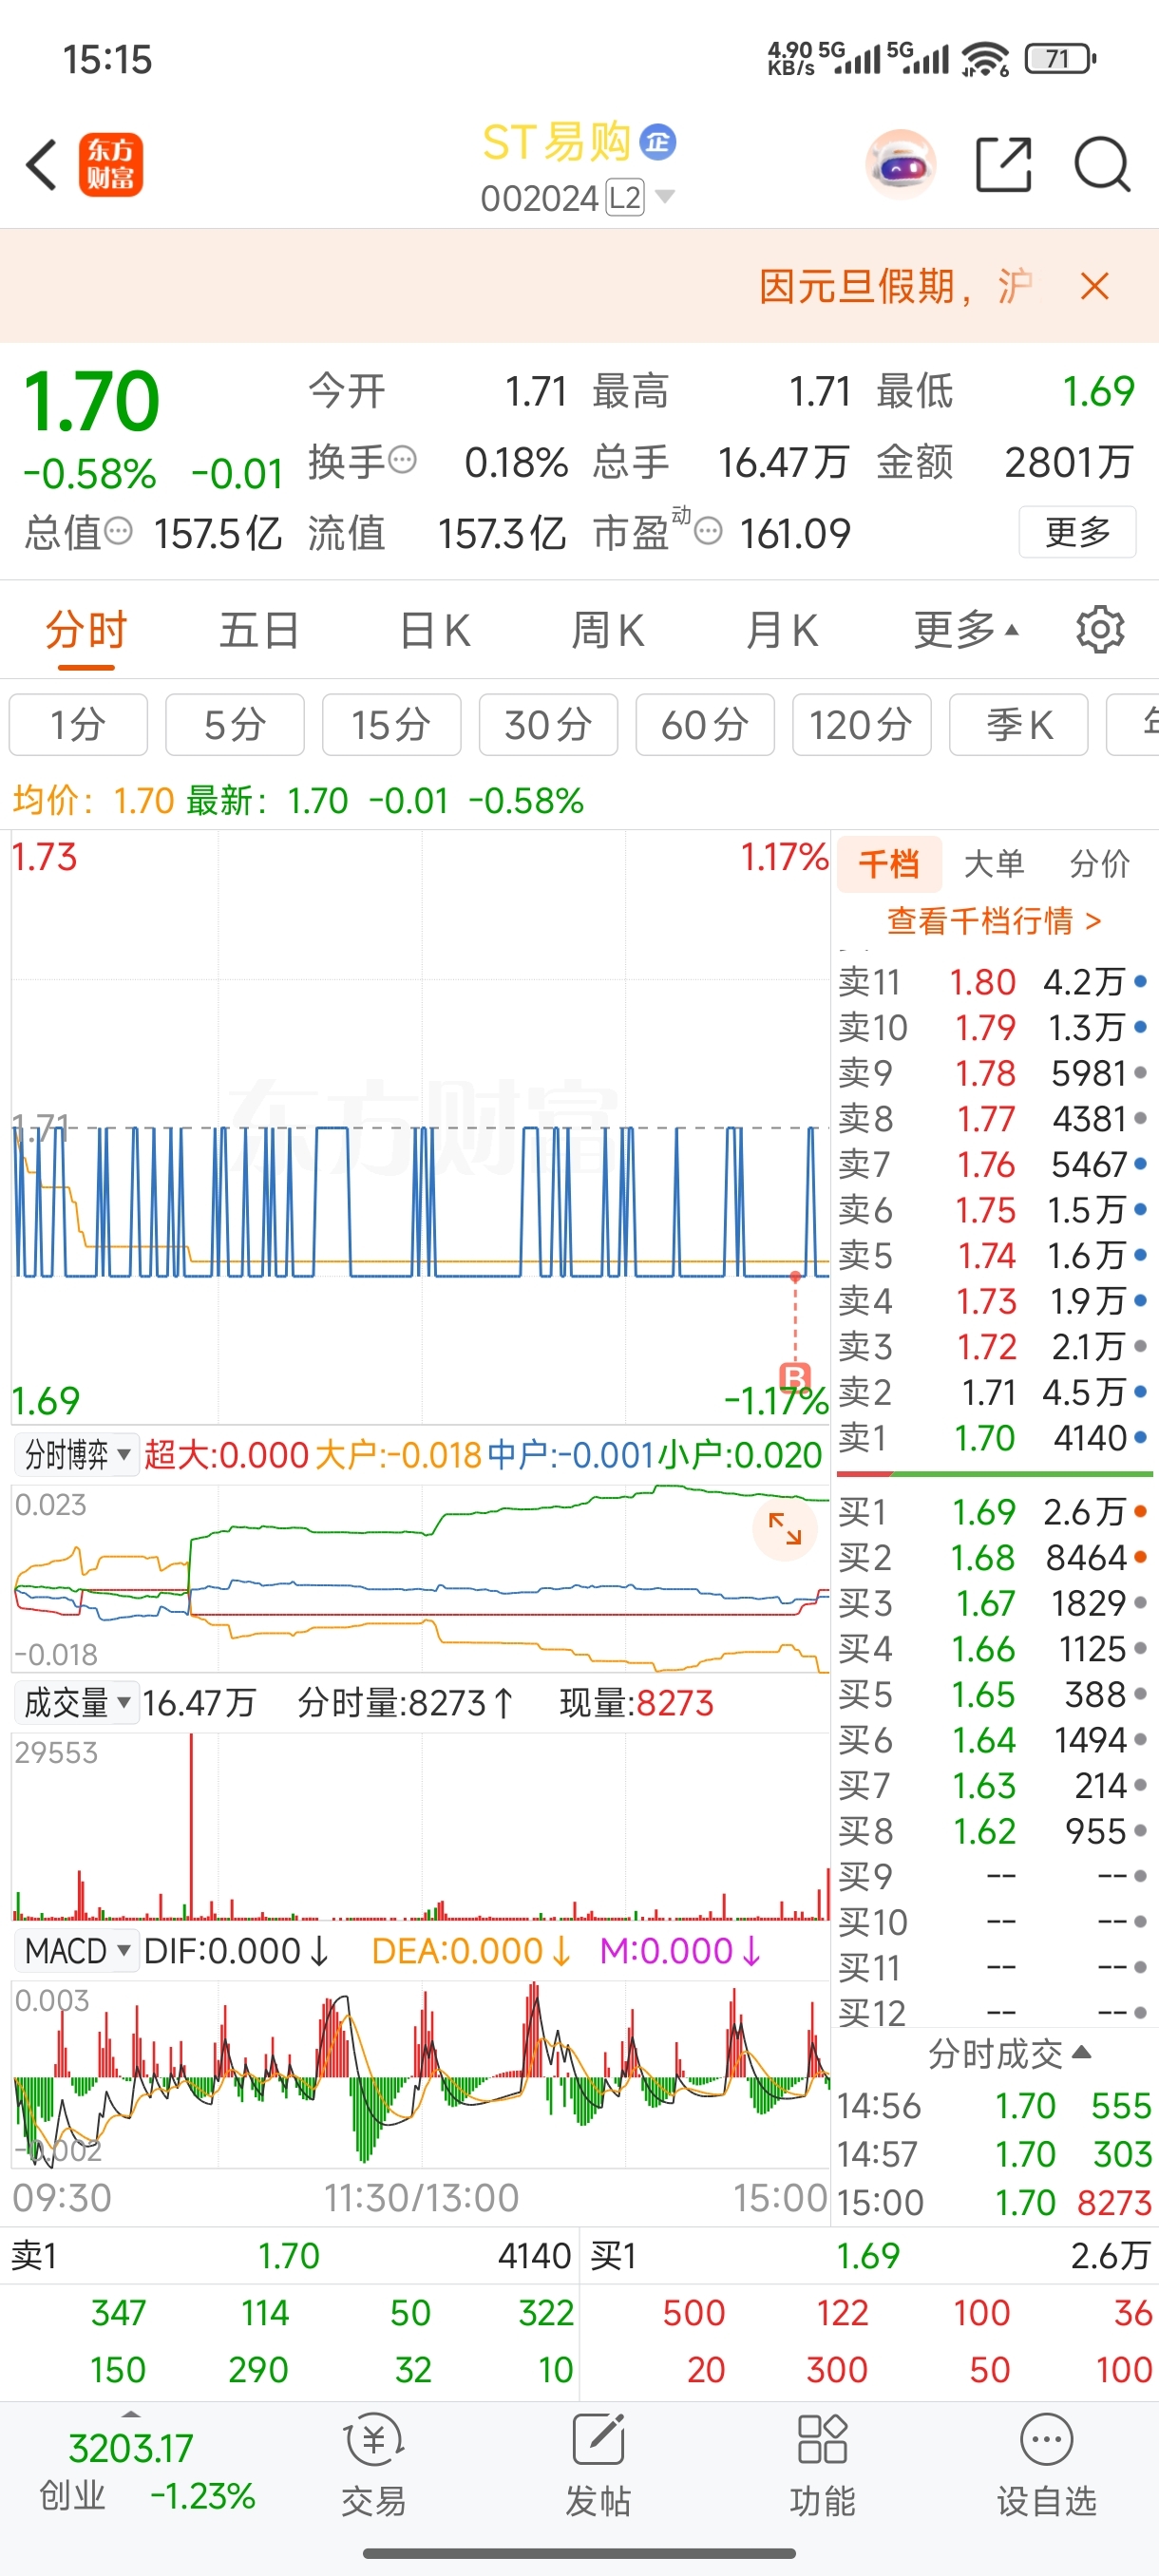Select the 千档 order book tab
The width and height of the screenshot is (1159, 2576).
click(x=888, y=863)
